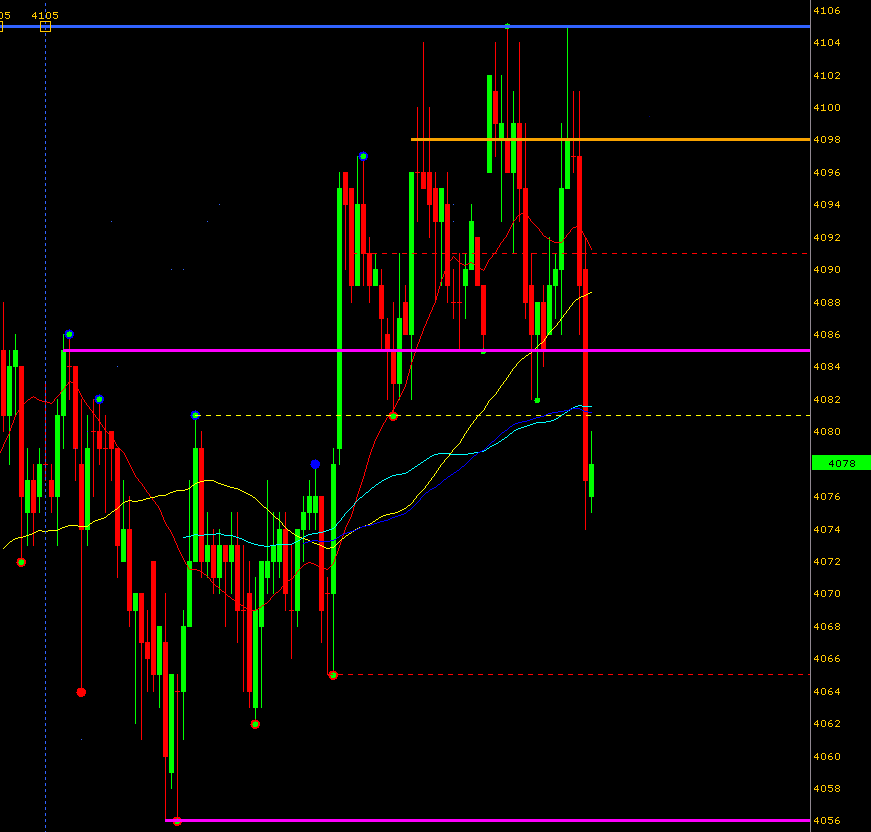Click the swing-low dot near 4062
871x832 pixels.
(x=255, y=724)
